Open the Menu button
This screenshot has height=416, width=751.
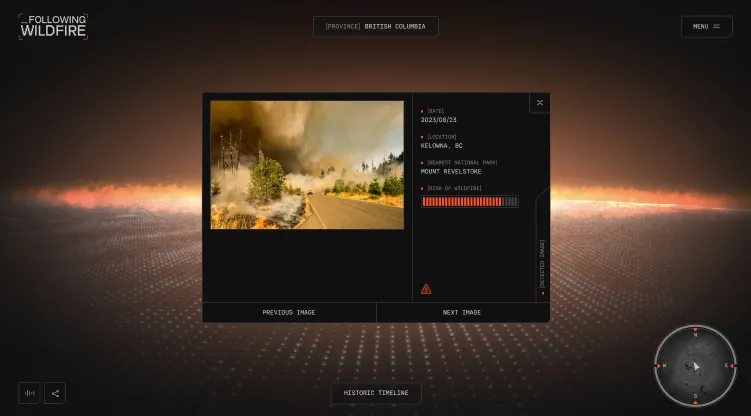click(x=706, y=26)
